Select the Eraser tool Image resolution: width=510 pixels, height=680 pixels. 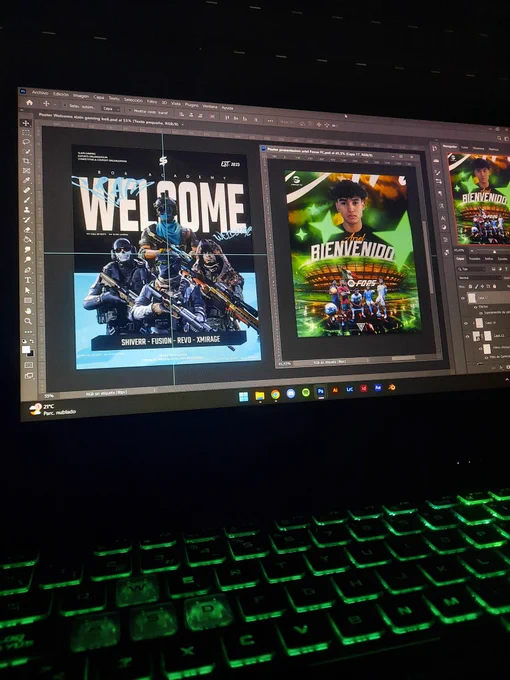[x=27, y=229]
